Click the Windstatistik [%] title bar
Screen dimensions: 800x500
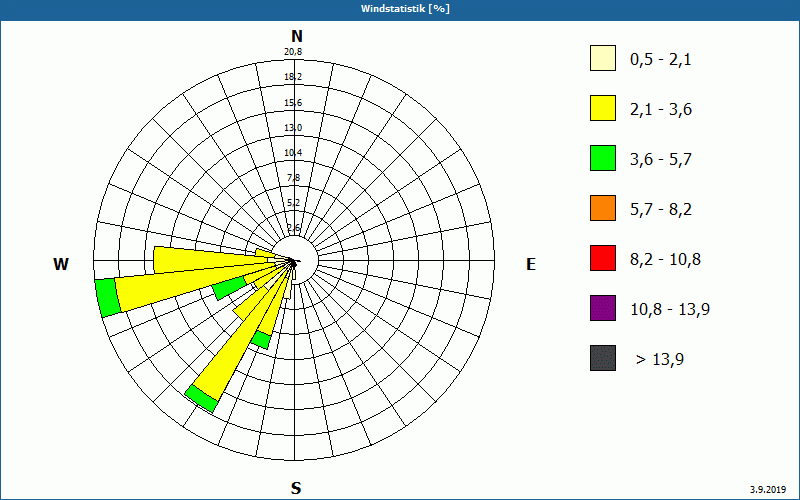(400, 10)
